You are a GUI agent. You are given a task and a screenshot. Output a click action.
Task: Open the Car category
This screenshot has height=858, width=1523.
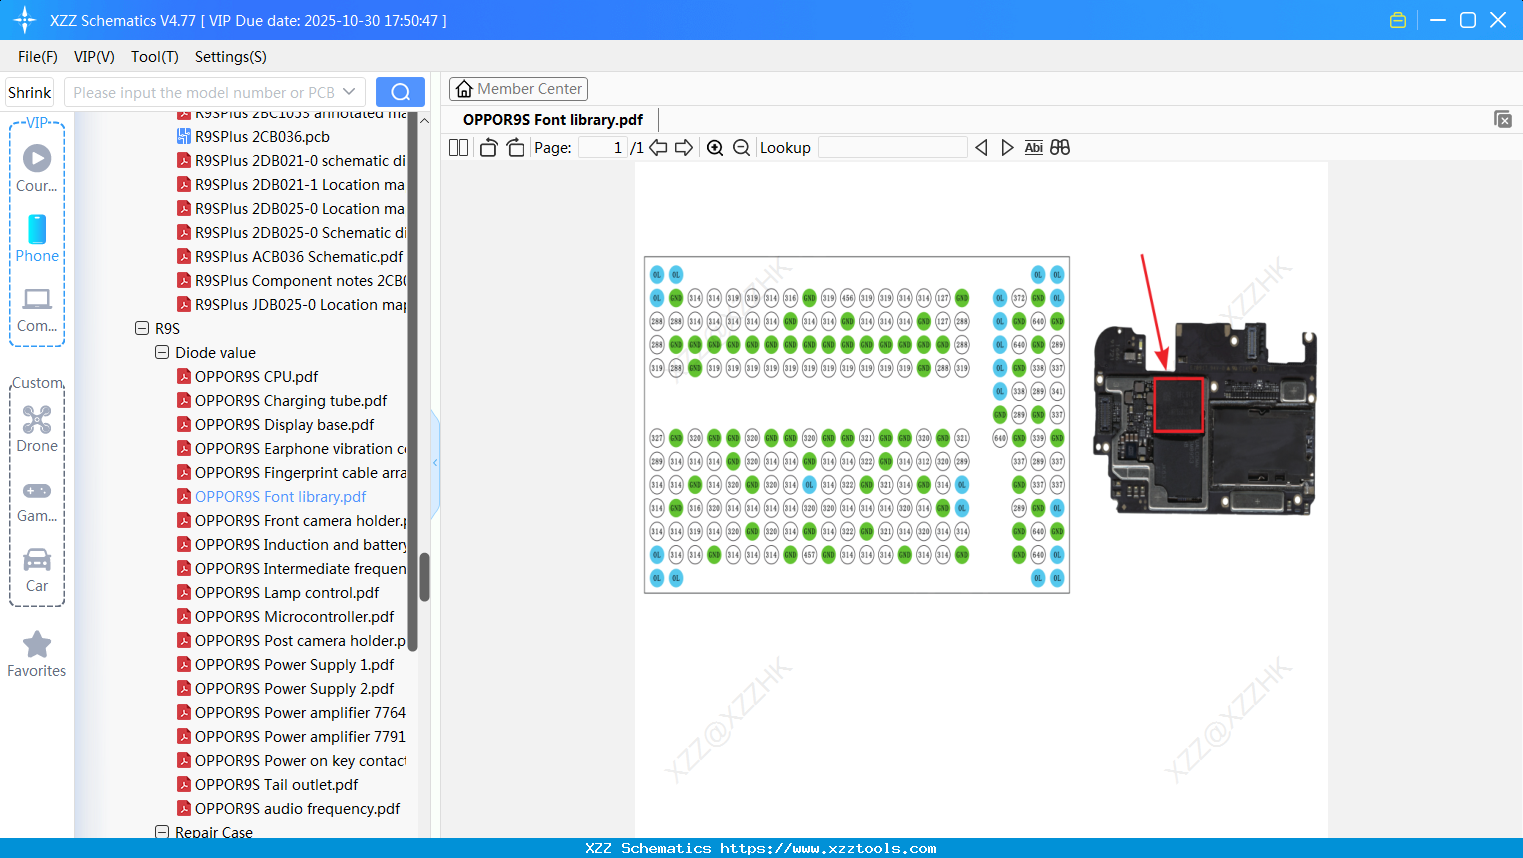click(37, 570)
